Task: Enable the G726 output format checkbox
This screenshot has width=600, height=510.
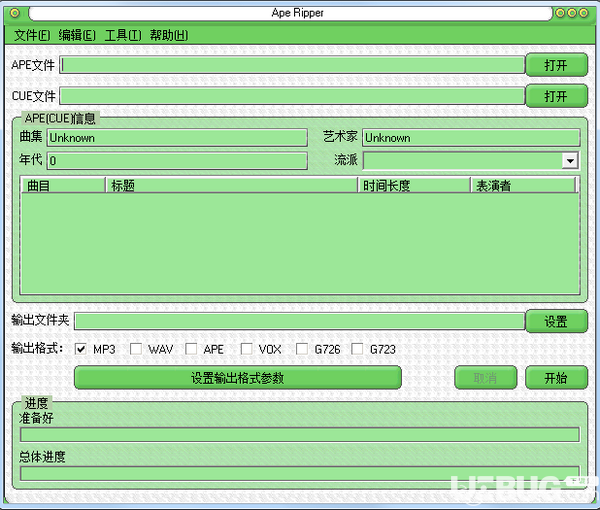Action: [302, 349]
